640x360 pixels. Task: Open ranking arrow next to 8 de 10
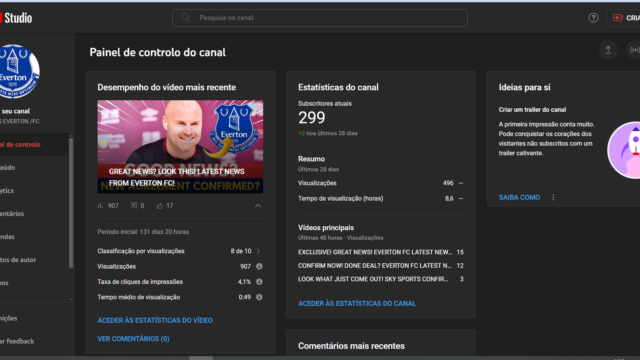(x=258, y=251)
